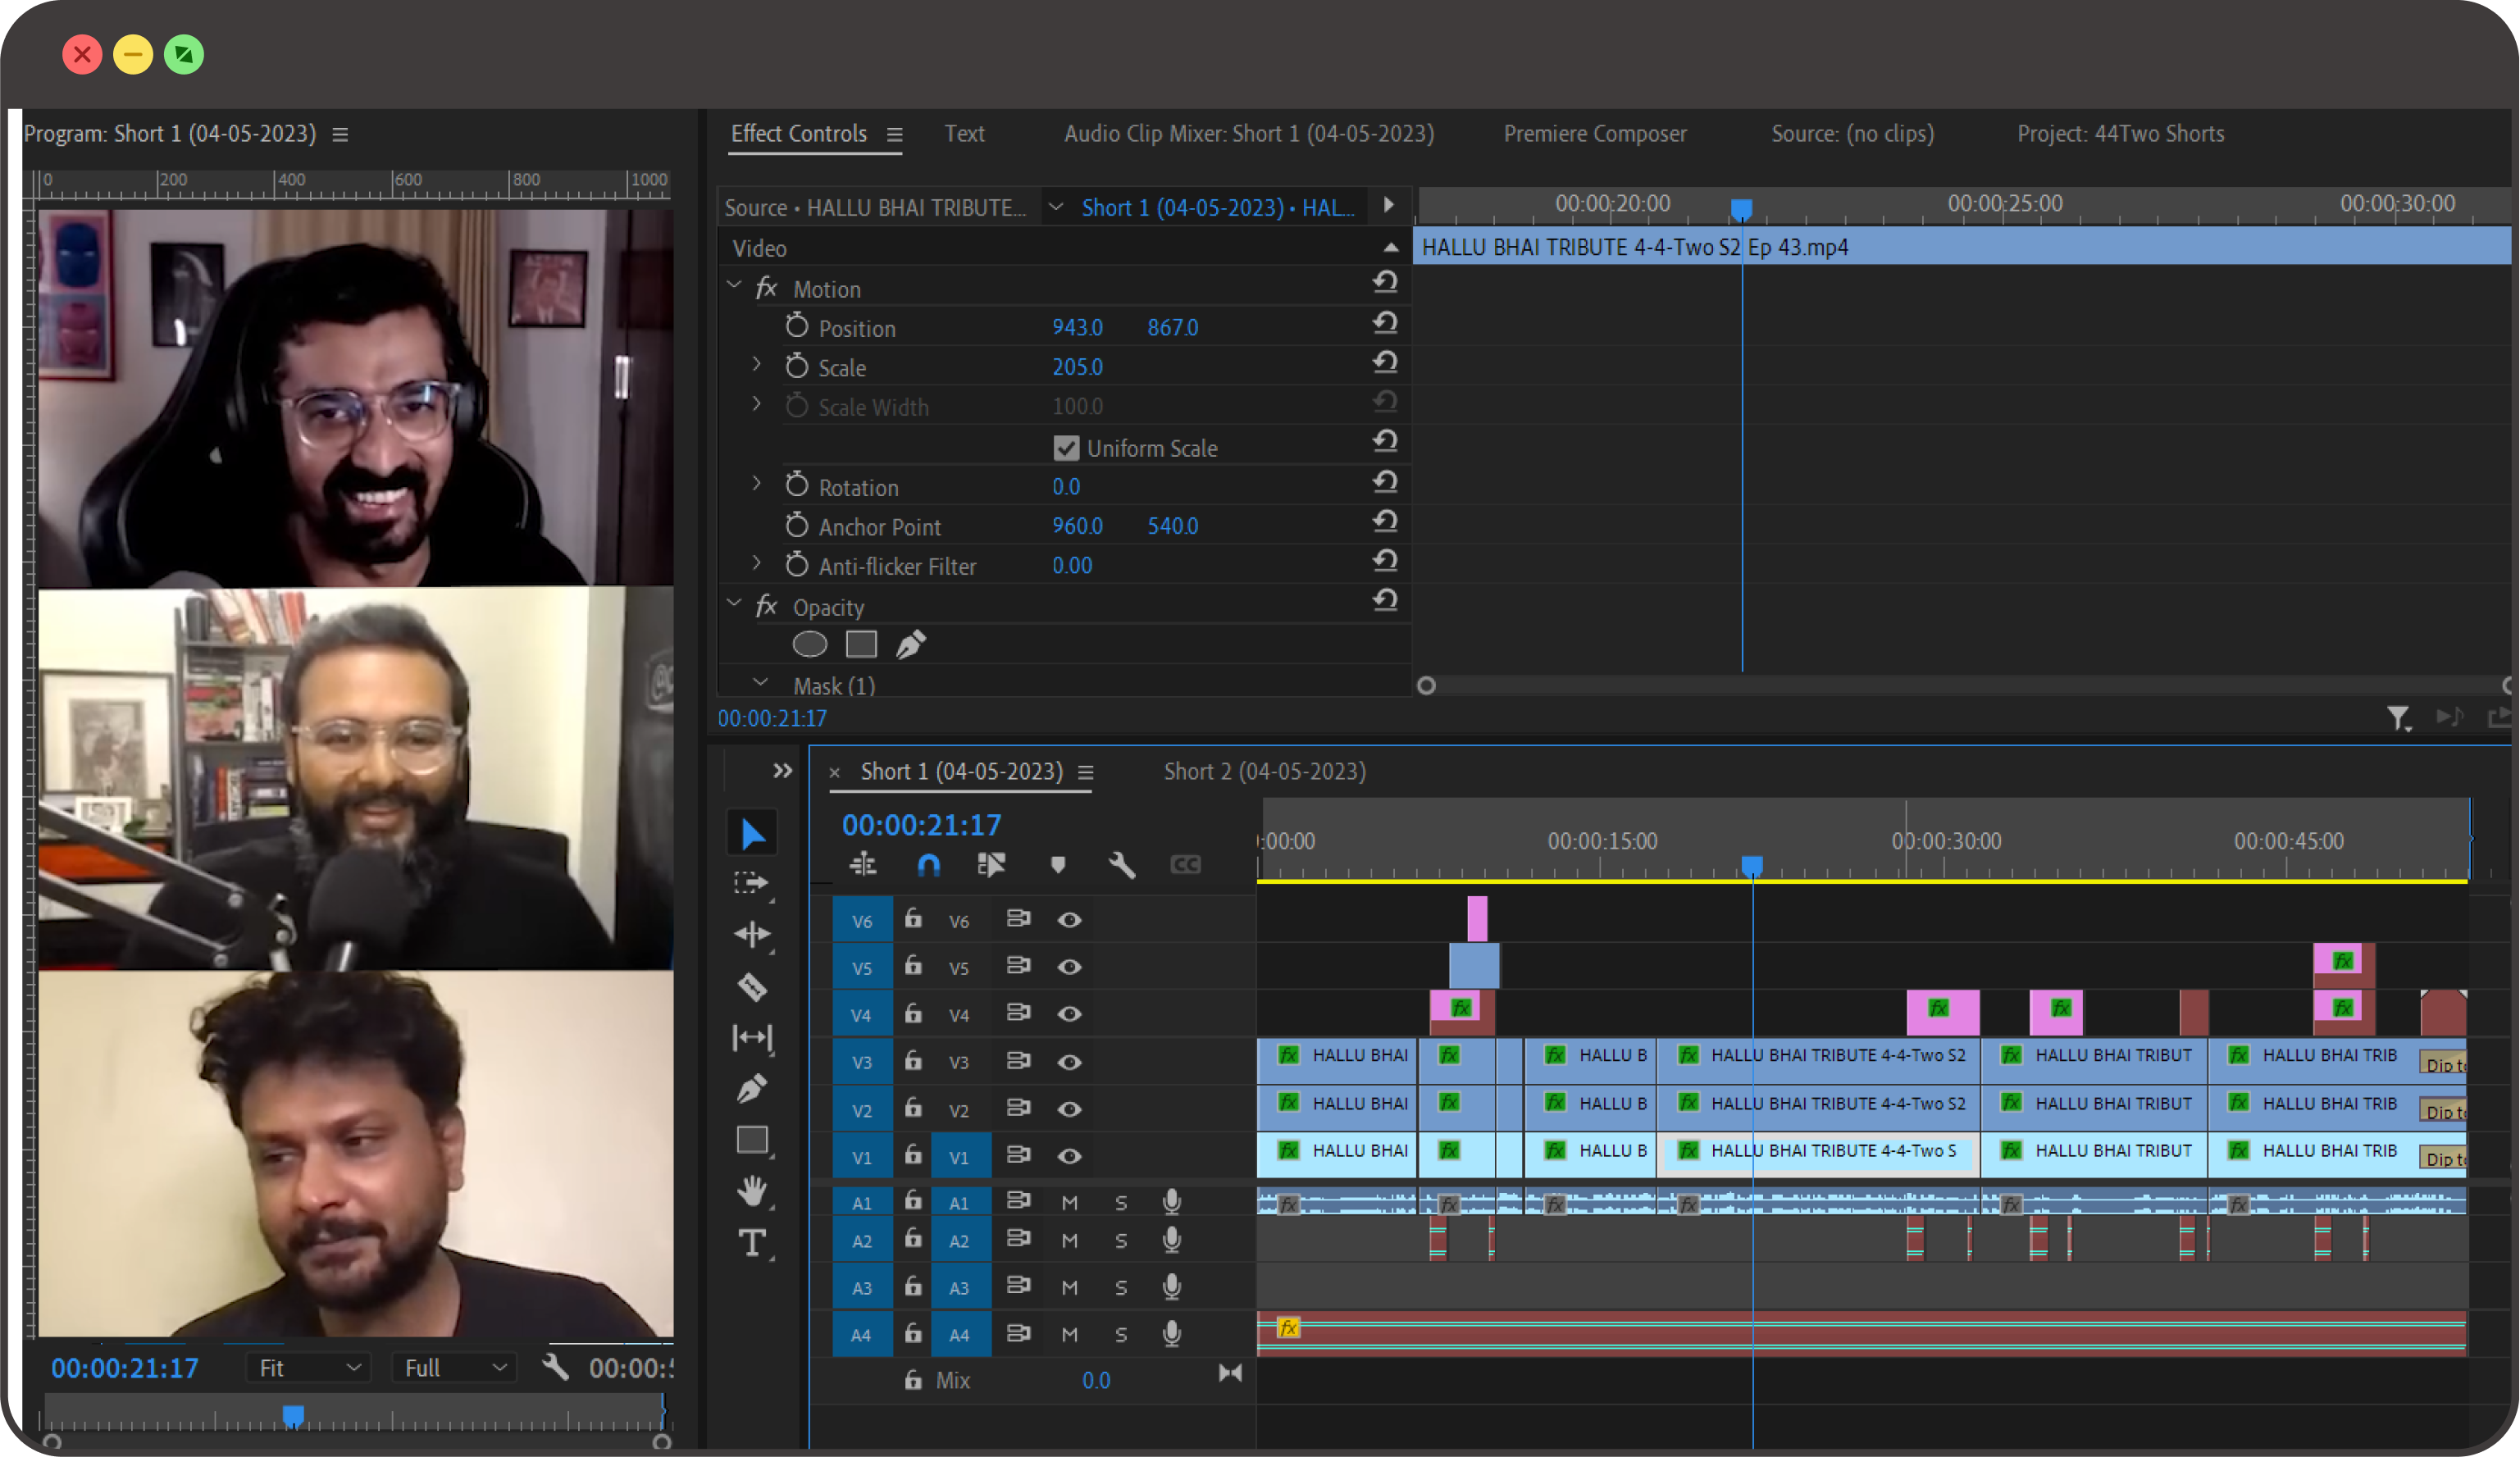Select the Slip tool
The image size is (2520, 1457).
pos(752,1038)
